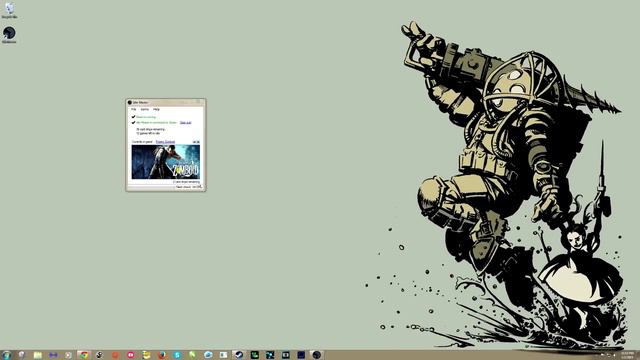The height and width of the screenshot is (360, 640).
Task: Click the pink round taskbar icon
Action: pos(131,355)
